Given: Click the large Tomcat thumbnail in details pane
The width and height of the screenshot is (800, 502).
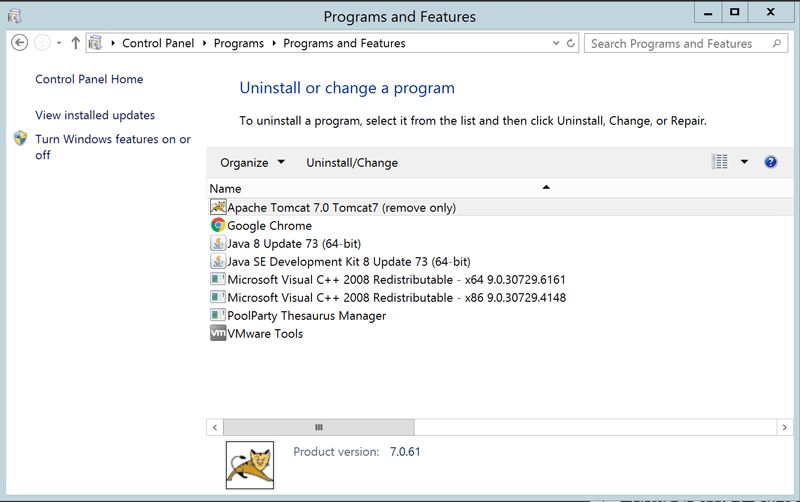Looking at the screenshot, I should (250, 465).
